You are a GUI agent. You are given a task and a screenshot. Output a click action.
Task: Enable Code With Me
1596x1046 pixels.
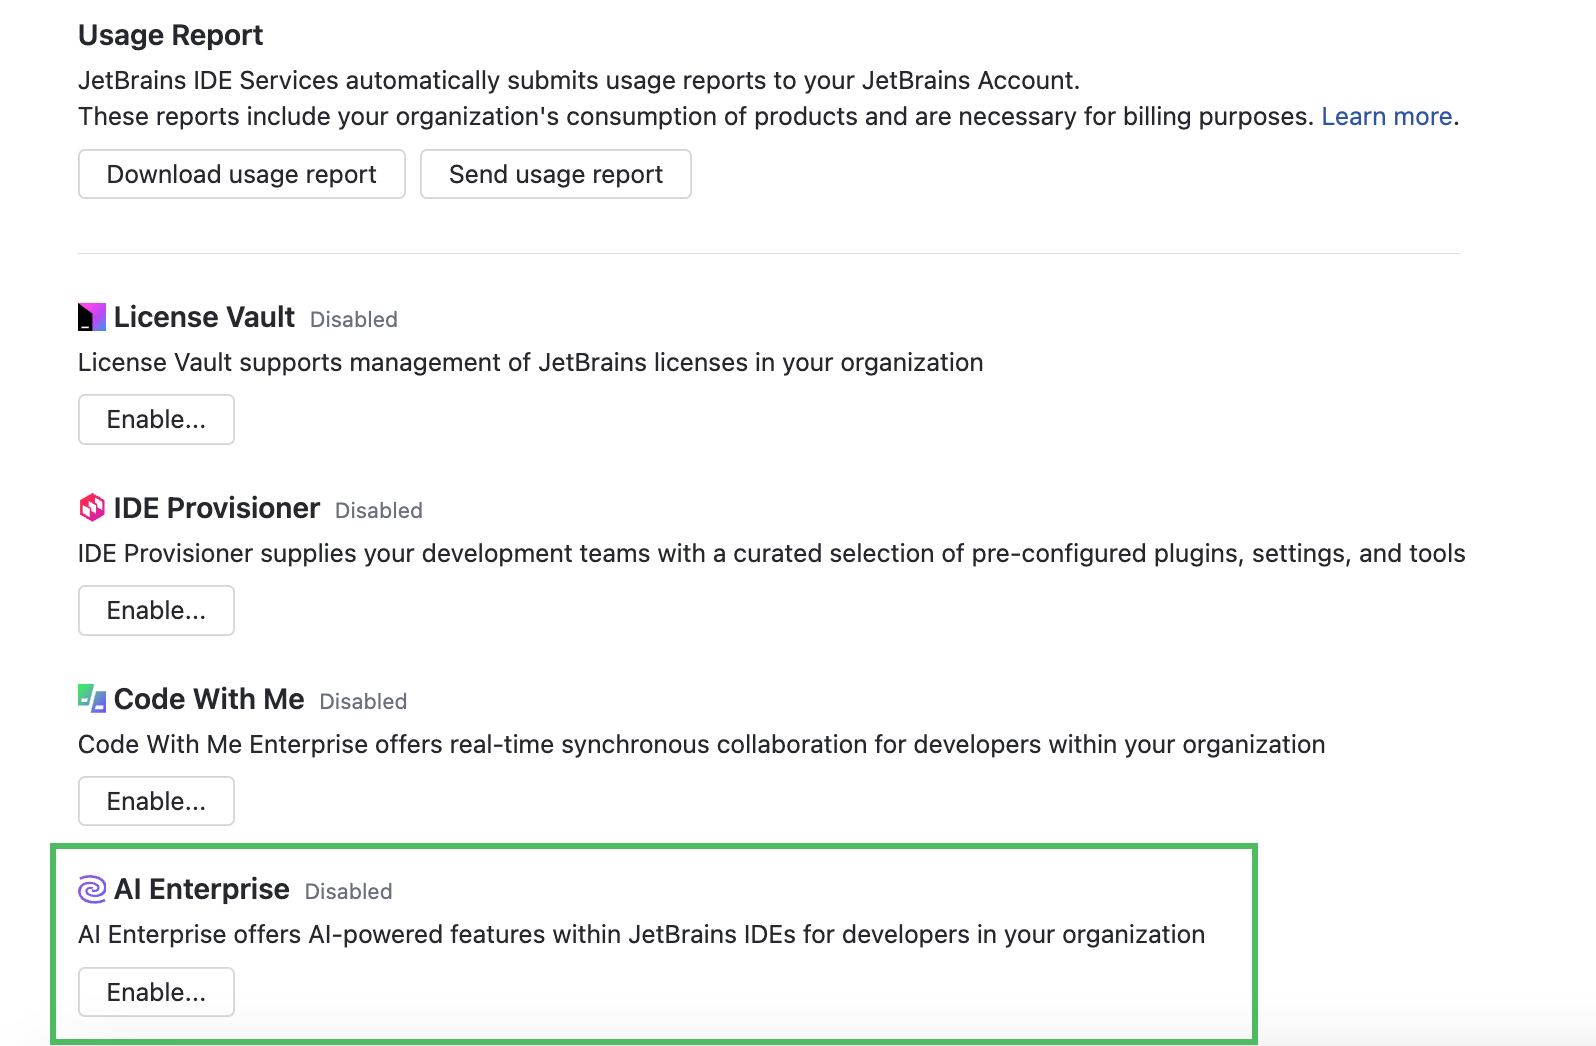pos(155,800)
